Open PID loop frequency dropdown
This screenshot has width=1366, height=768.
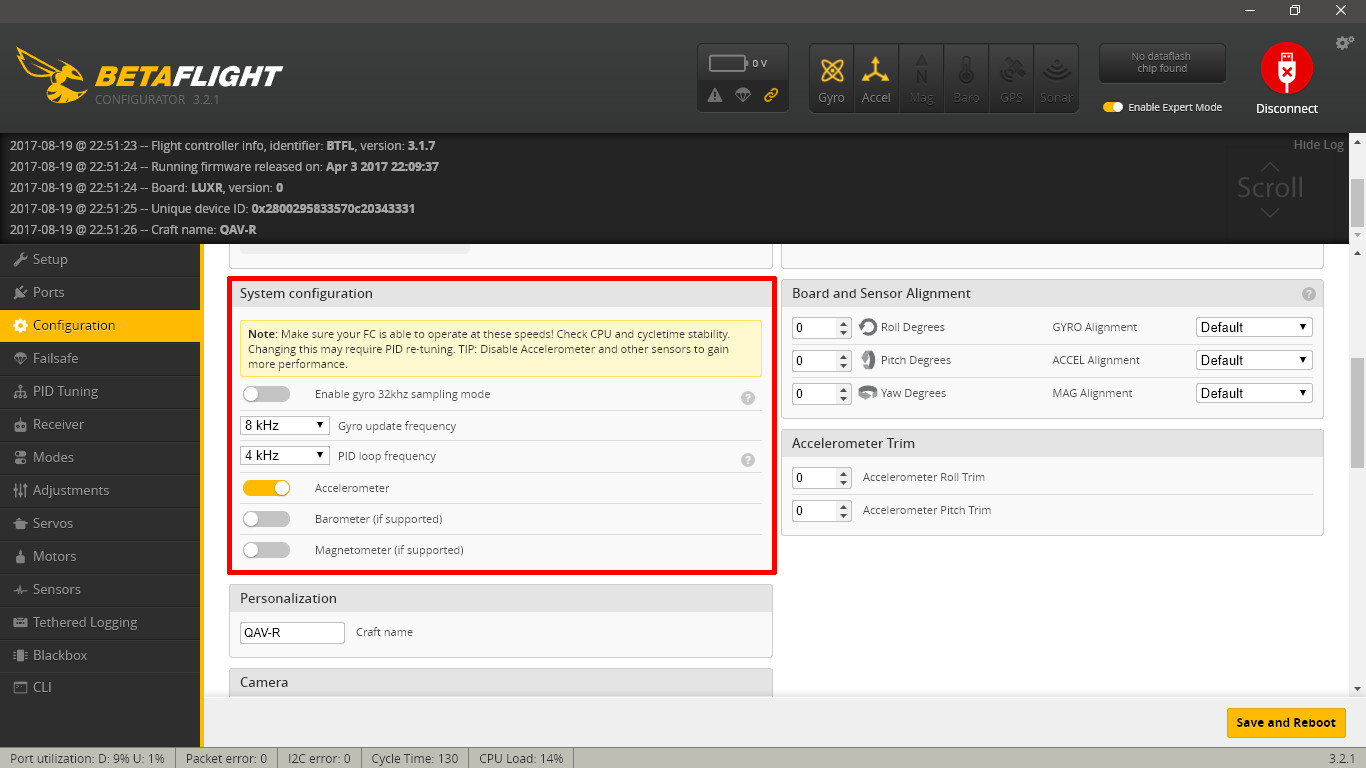click(x=285, y=455)
